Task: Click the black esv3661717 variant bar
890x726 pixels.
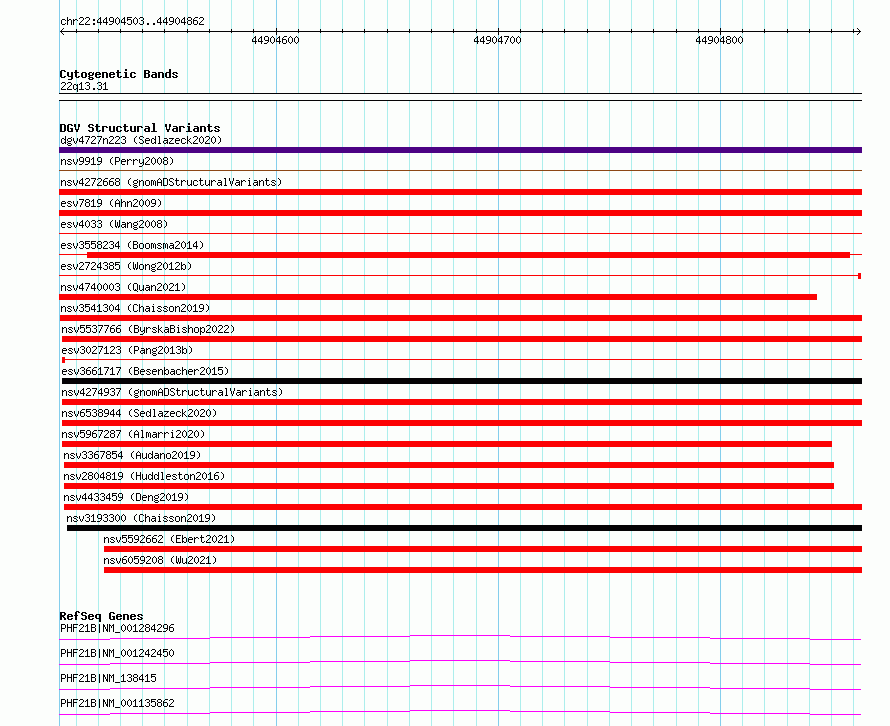Action: click(462, 381)
